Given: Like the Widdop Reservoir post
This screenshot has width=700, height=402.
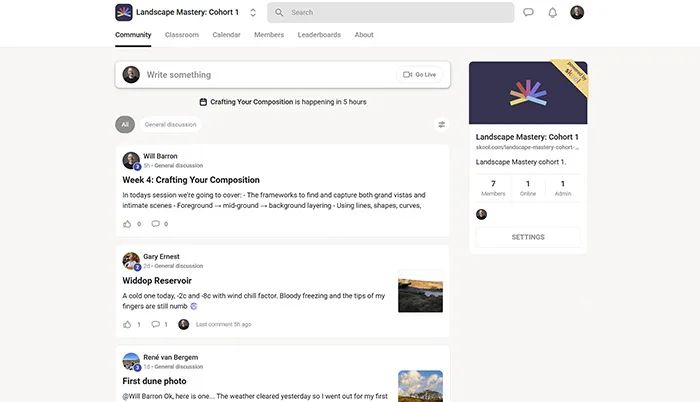Looking at the screenshot, I should point(127,324).
